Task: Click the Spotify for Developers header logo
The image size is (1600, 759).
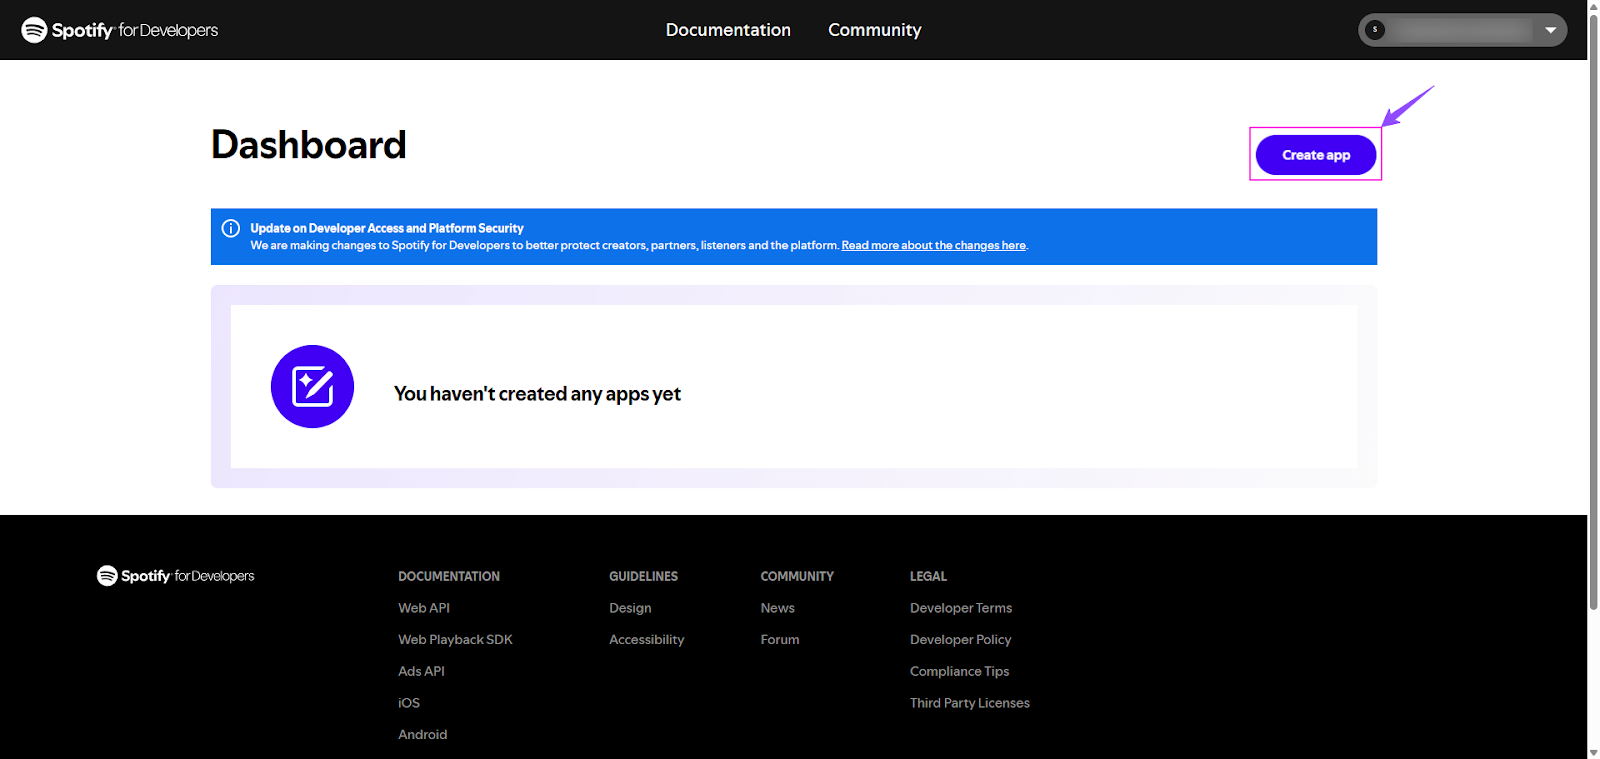Action: [120, 30]
